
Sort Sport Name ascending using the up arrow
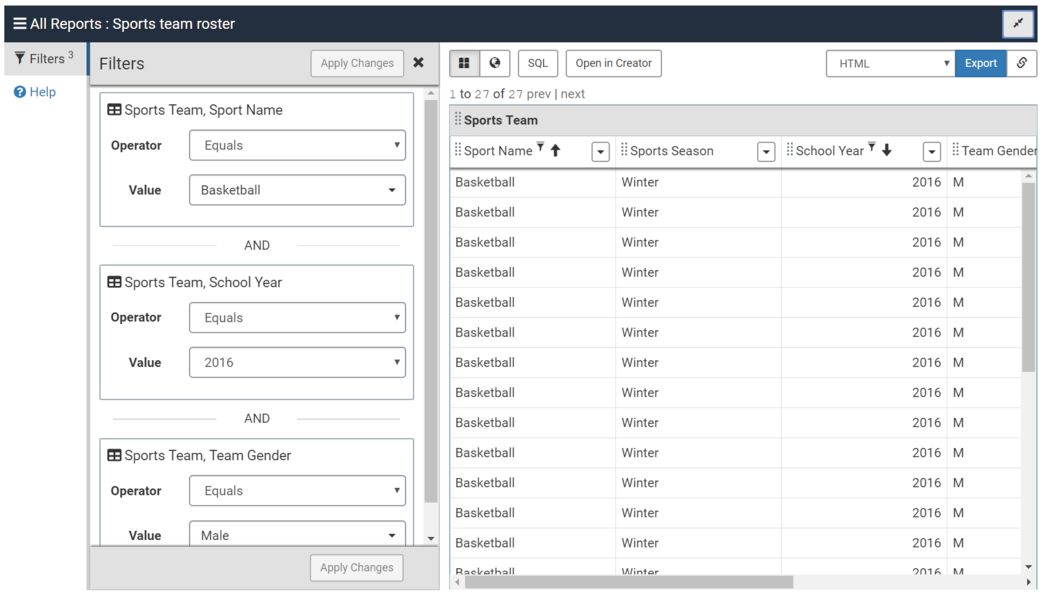tap(556, 151)
